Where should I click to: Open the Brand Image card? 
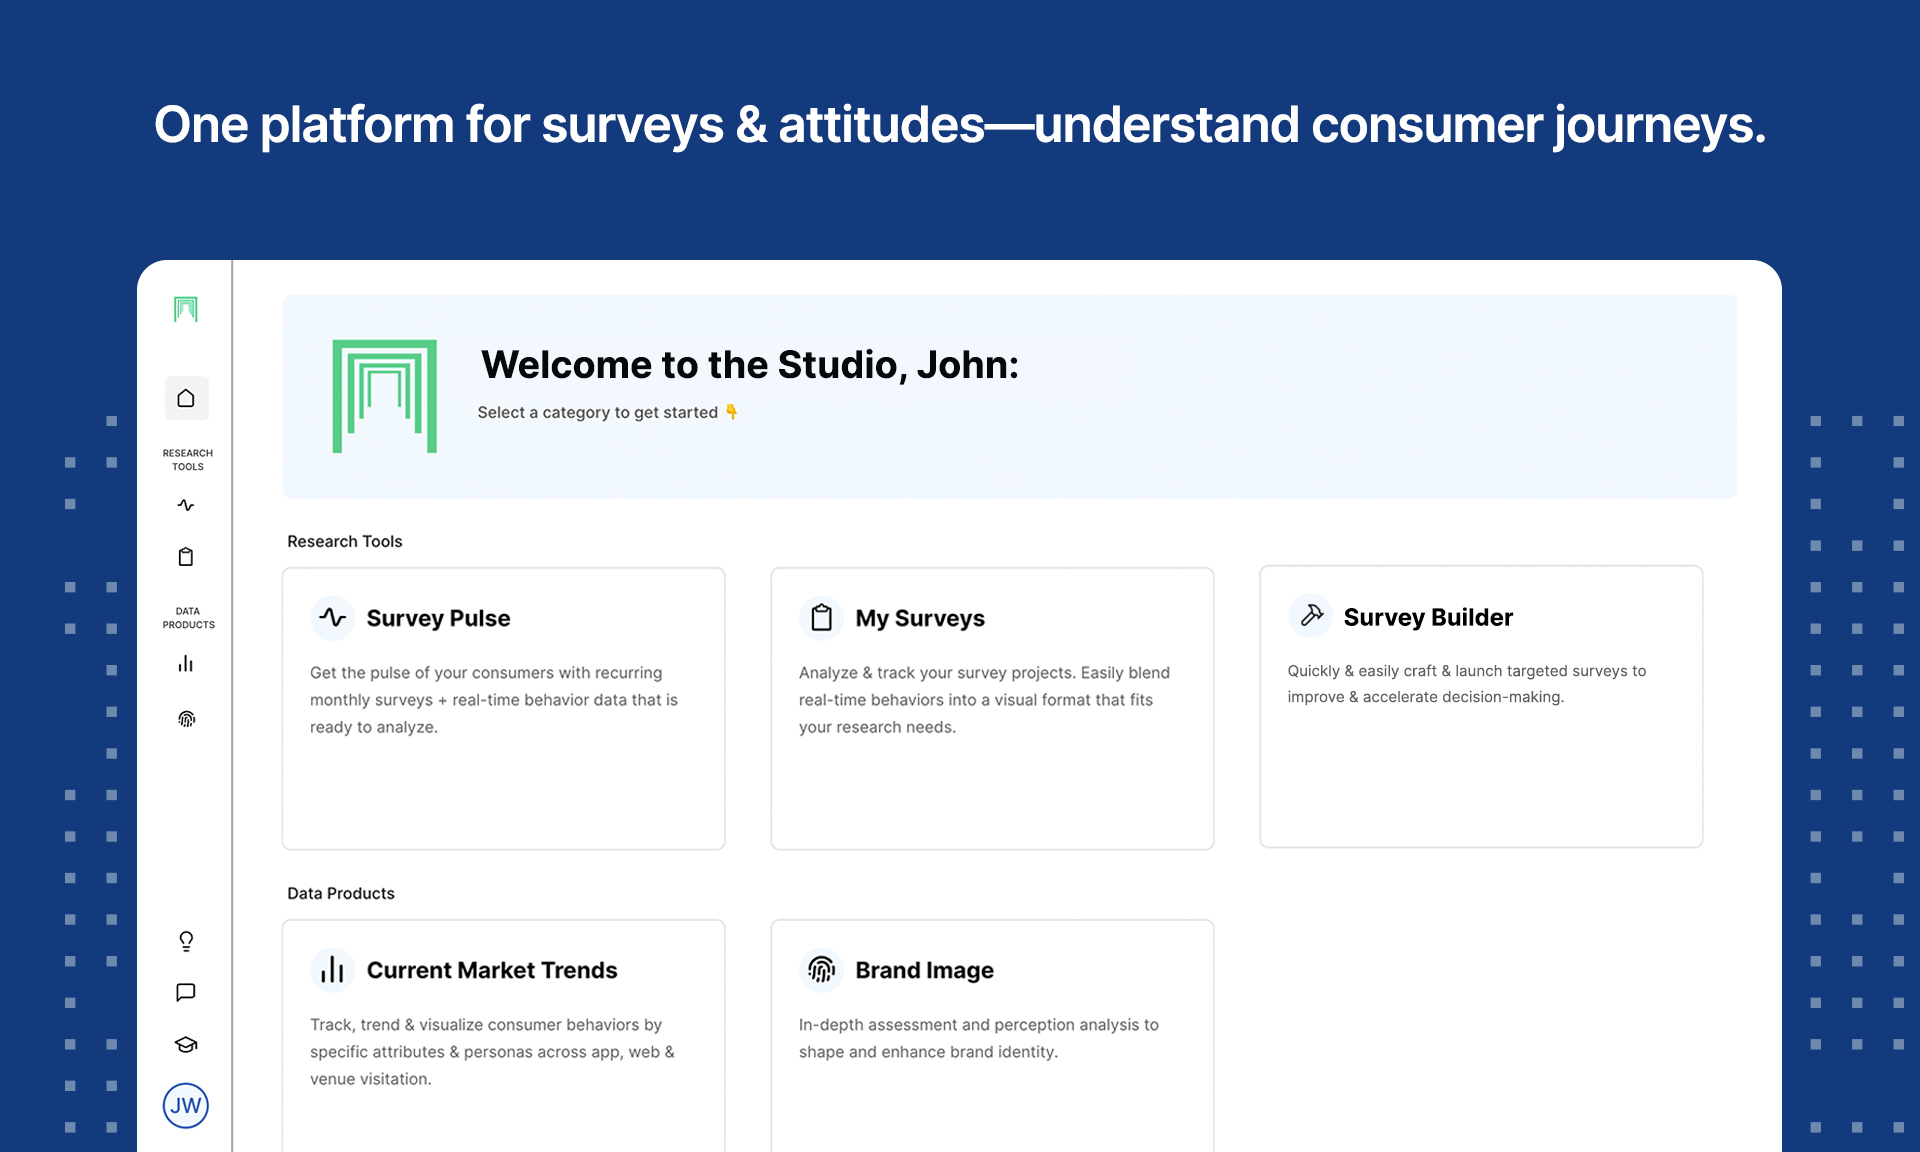coord(992,1035)
